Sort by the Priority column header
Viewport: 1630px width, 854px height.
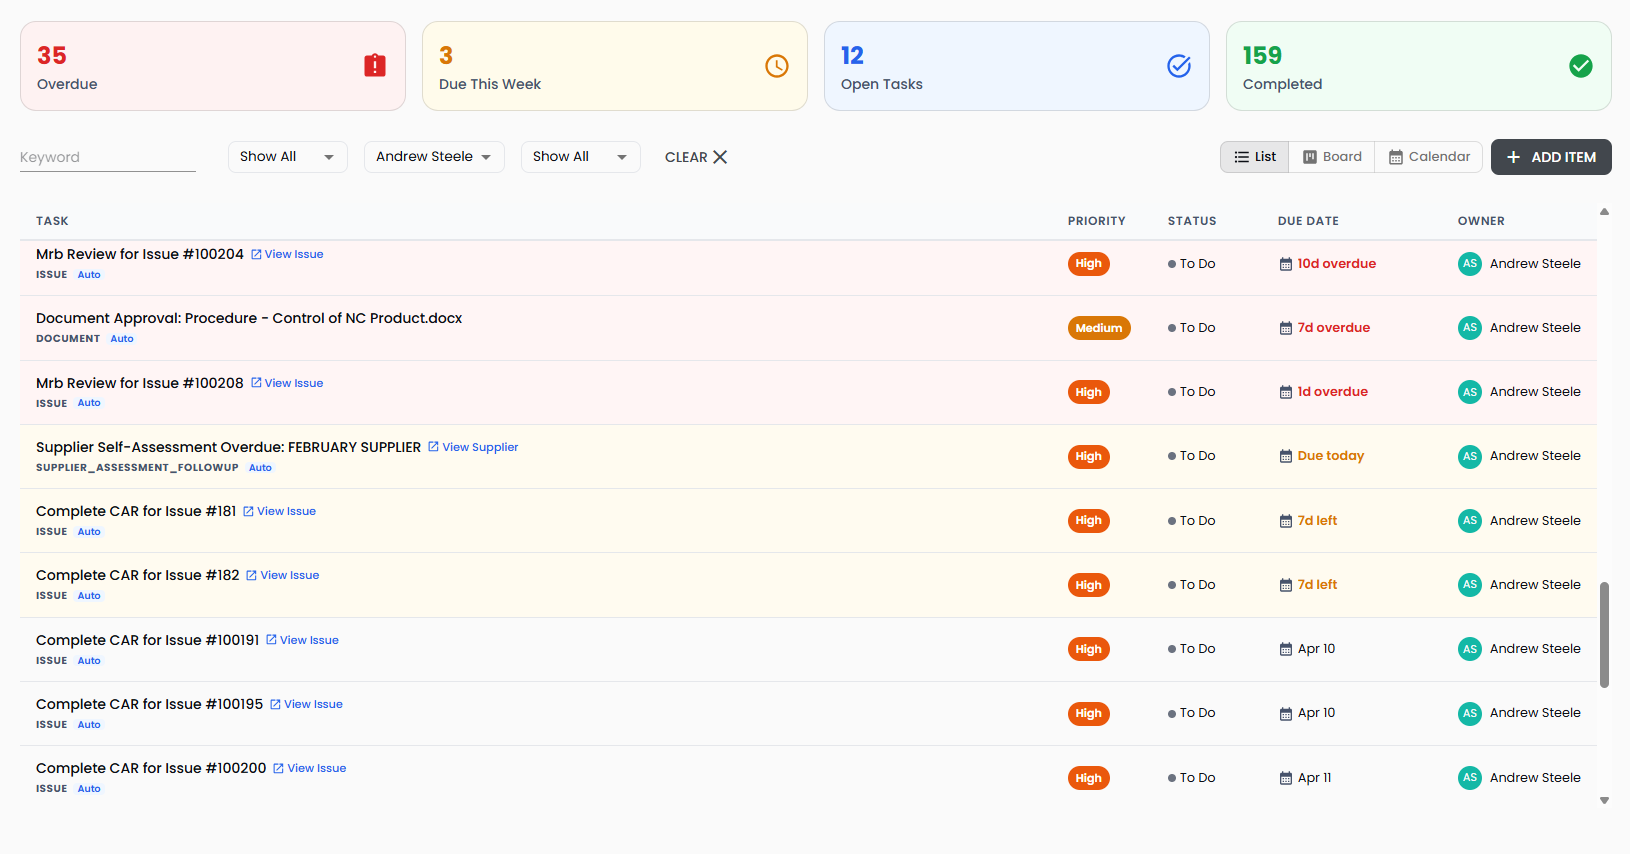tap(1096, 221)
